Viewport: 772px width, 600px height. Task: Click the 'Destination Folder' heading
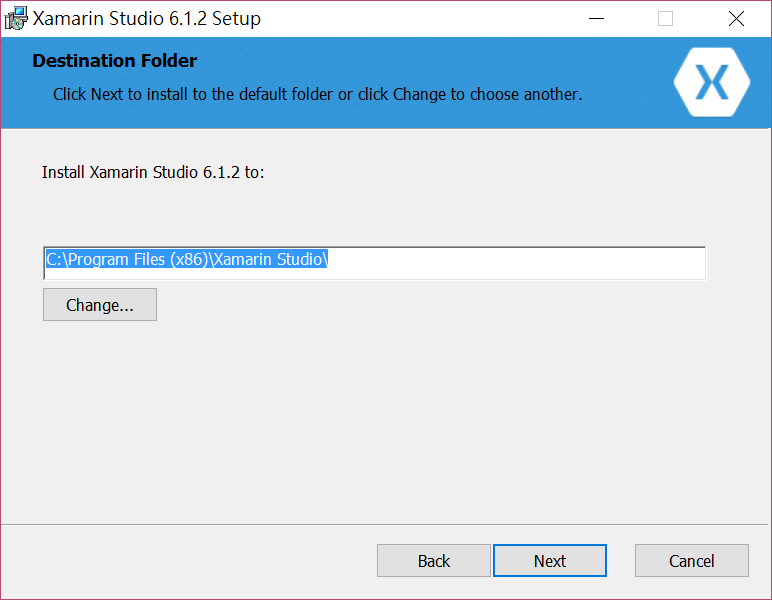tap(115, 61)
